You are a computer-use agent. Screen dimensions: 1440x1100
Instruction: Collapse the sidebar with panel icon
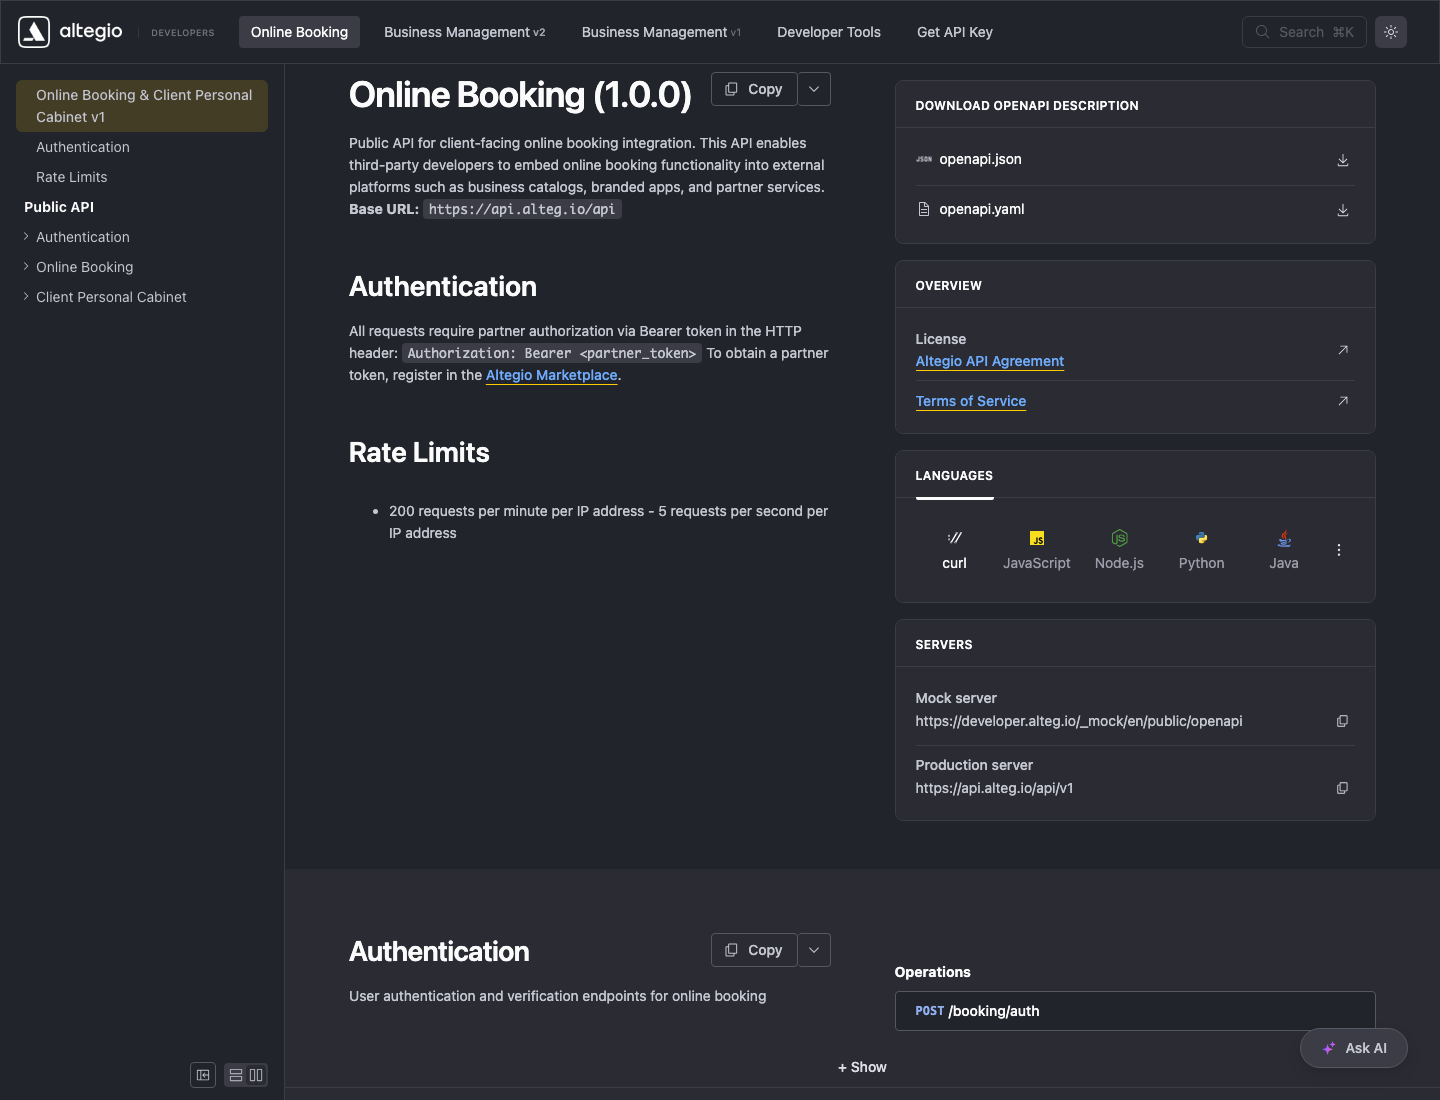203,1075
